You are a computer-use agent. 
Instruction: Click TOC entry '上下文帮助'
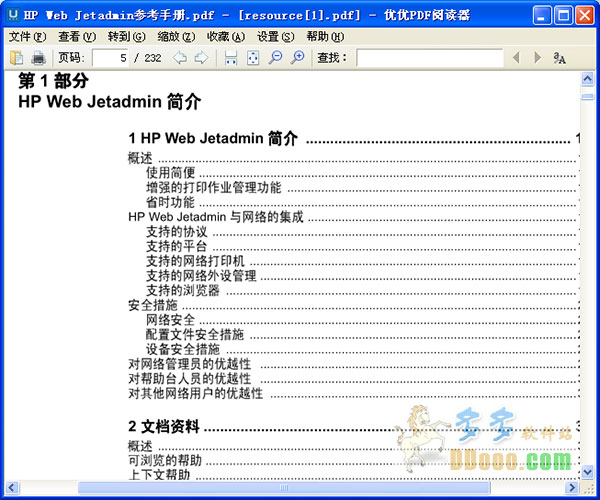coord(159,475)
